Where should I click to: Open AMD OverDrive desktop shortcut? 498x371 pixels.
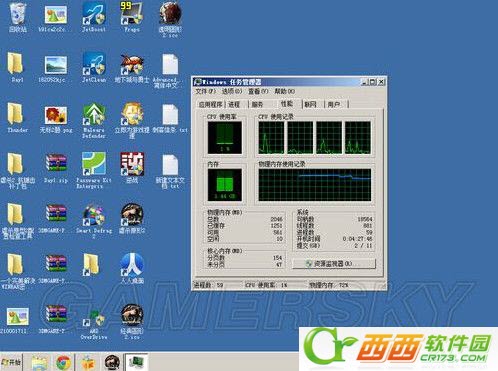94,323
